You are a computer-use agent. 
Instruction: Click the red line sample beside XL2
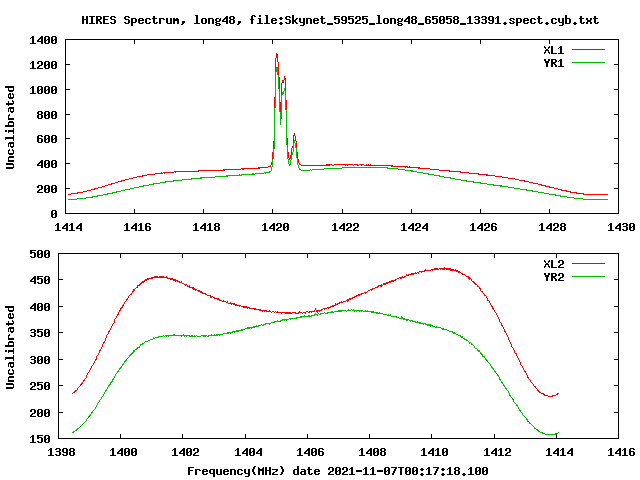pos(588,264)
